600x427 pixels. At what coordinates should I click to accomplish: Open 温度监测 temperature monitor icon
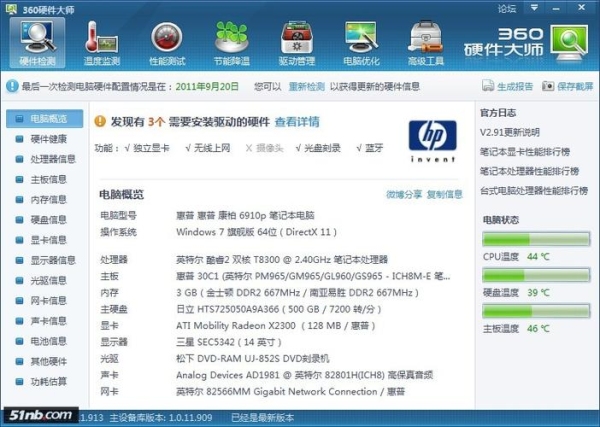[x=102, y=43]
